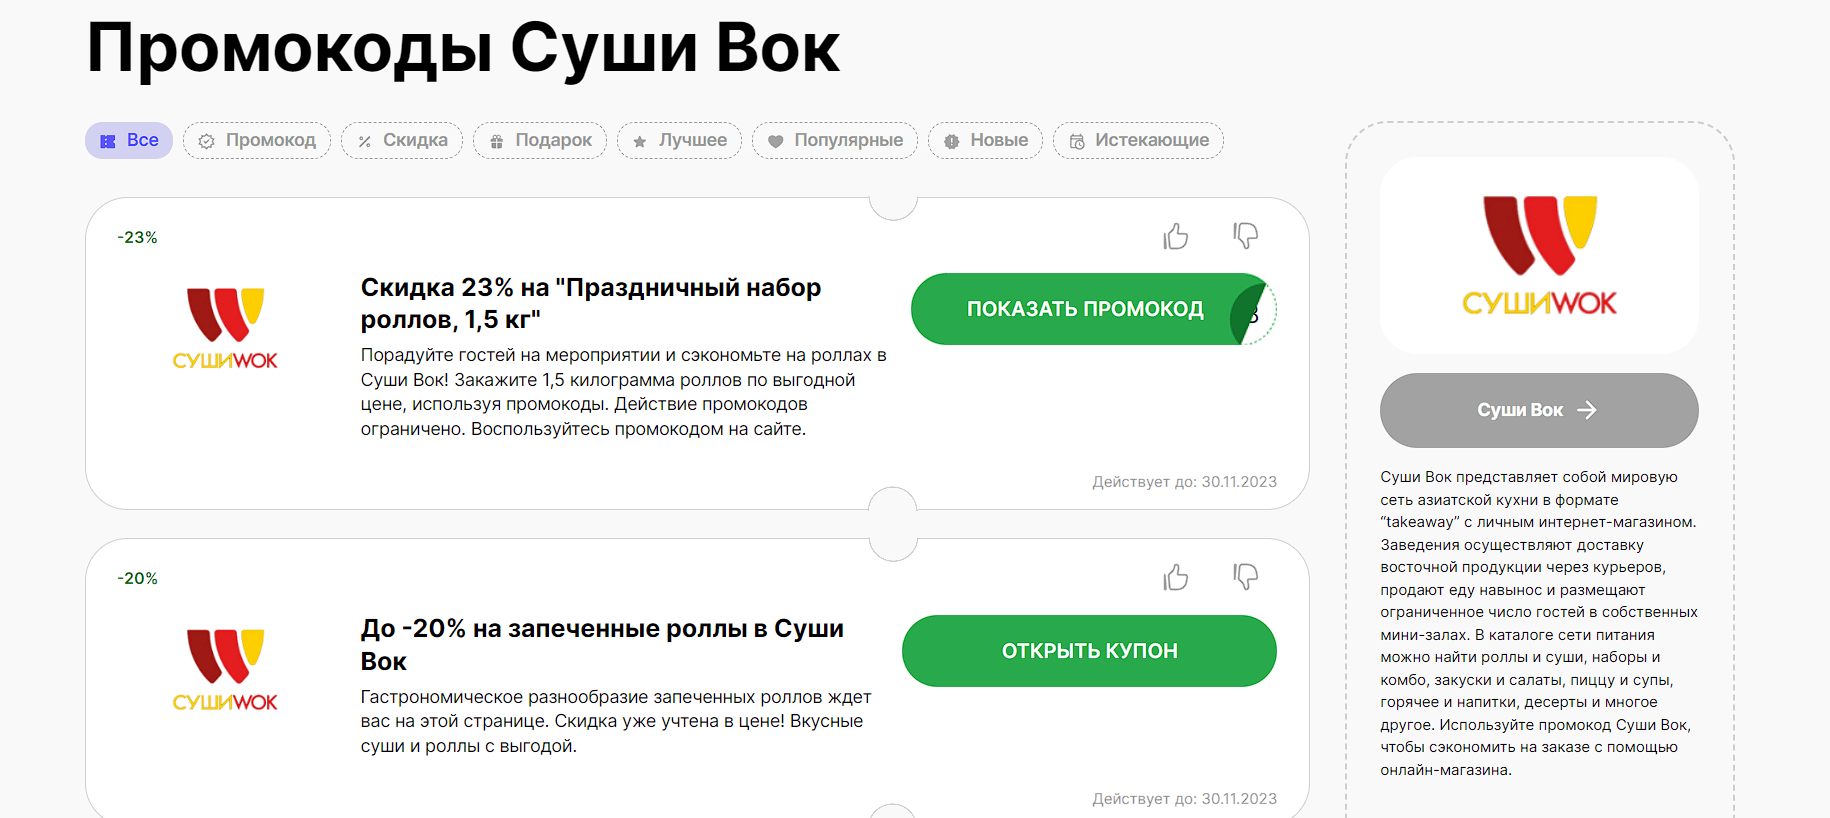Click Суши Wok logo in 23% coupon card
Screen dimensions: 1830x818
click(x=225, y=329)
